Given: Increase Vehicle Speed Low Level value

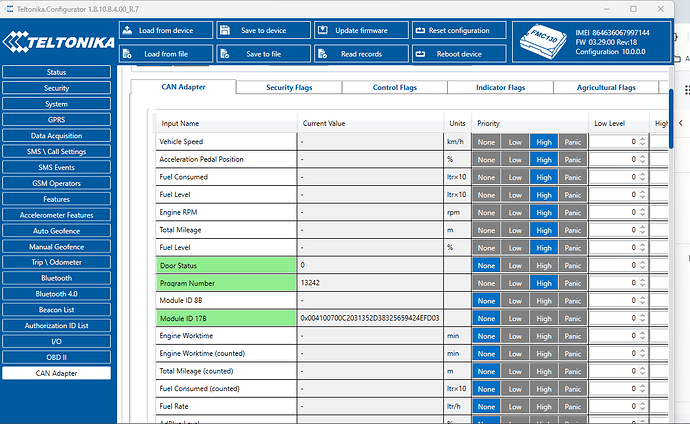Looking at the screenshot, I should pos(642,138).
